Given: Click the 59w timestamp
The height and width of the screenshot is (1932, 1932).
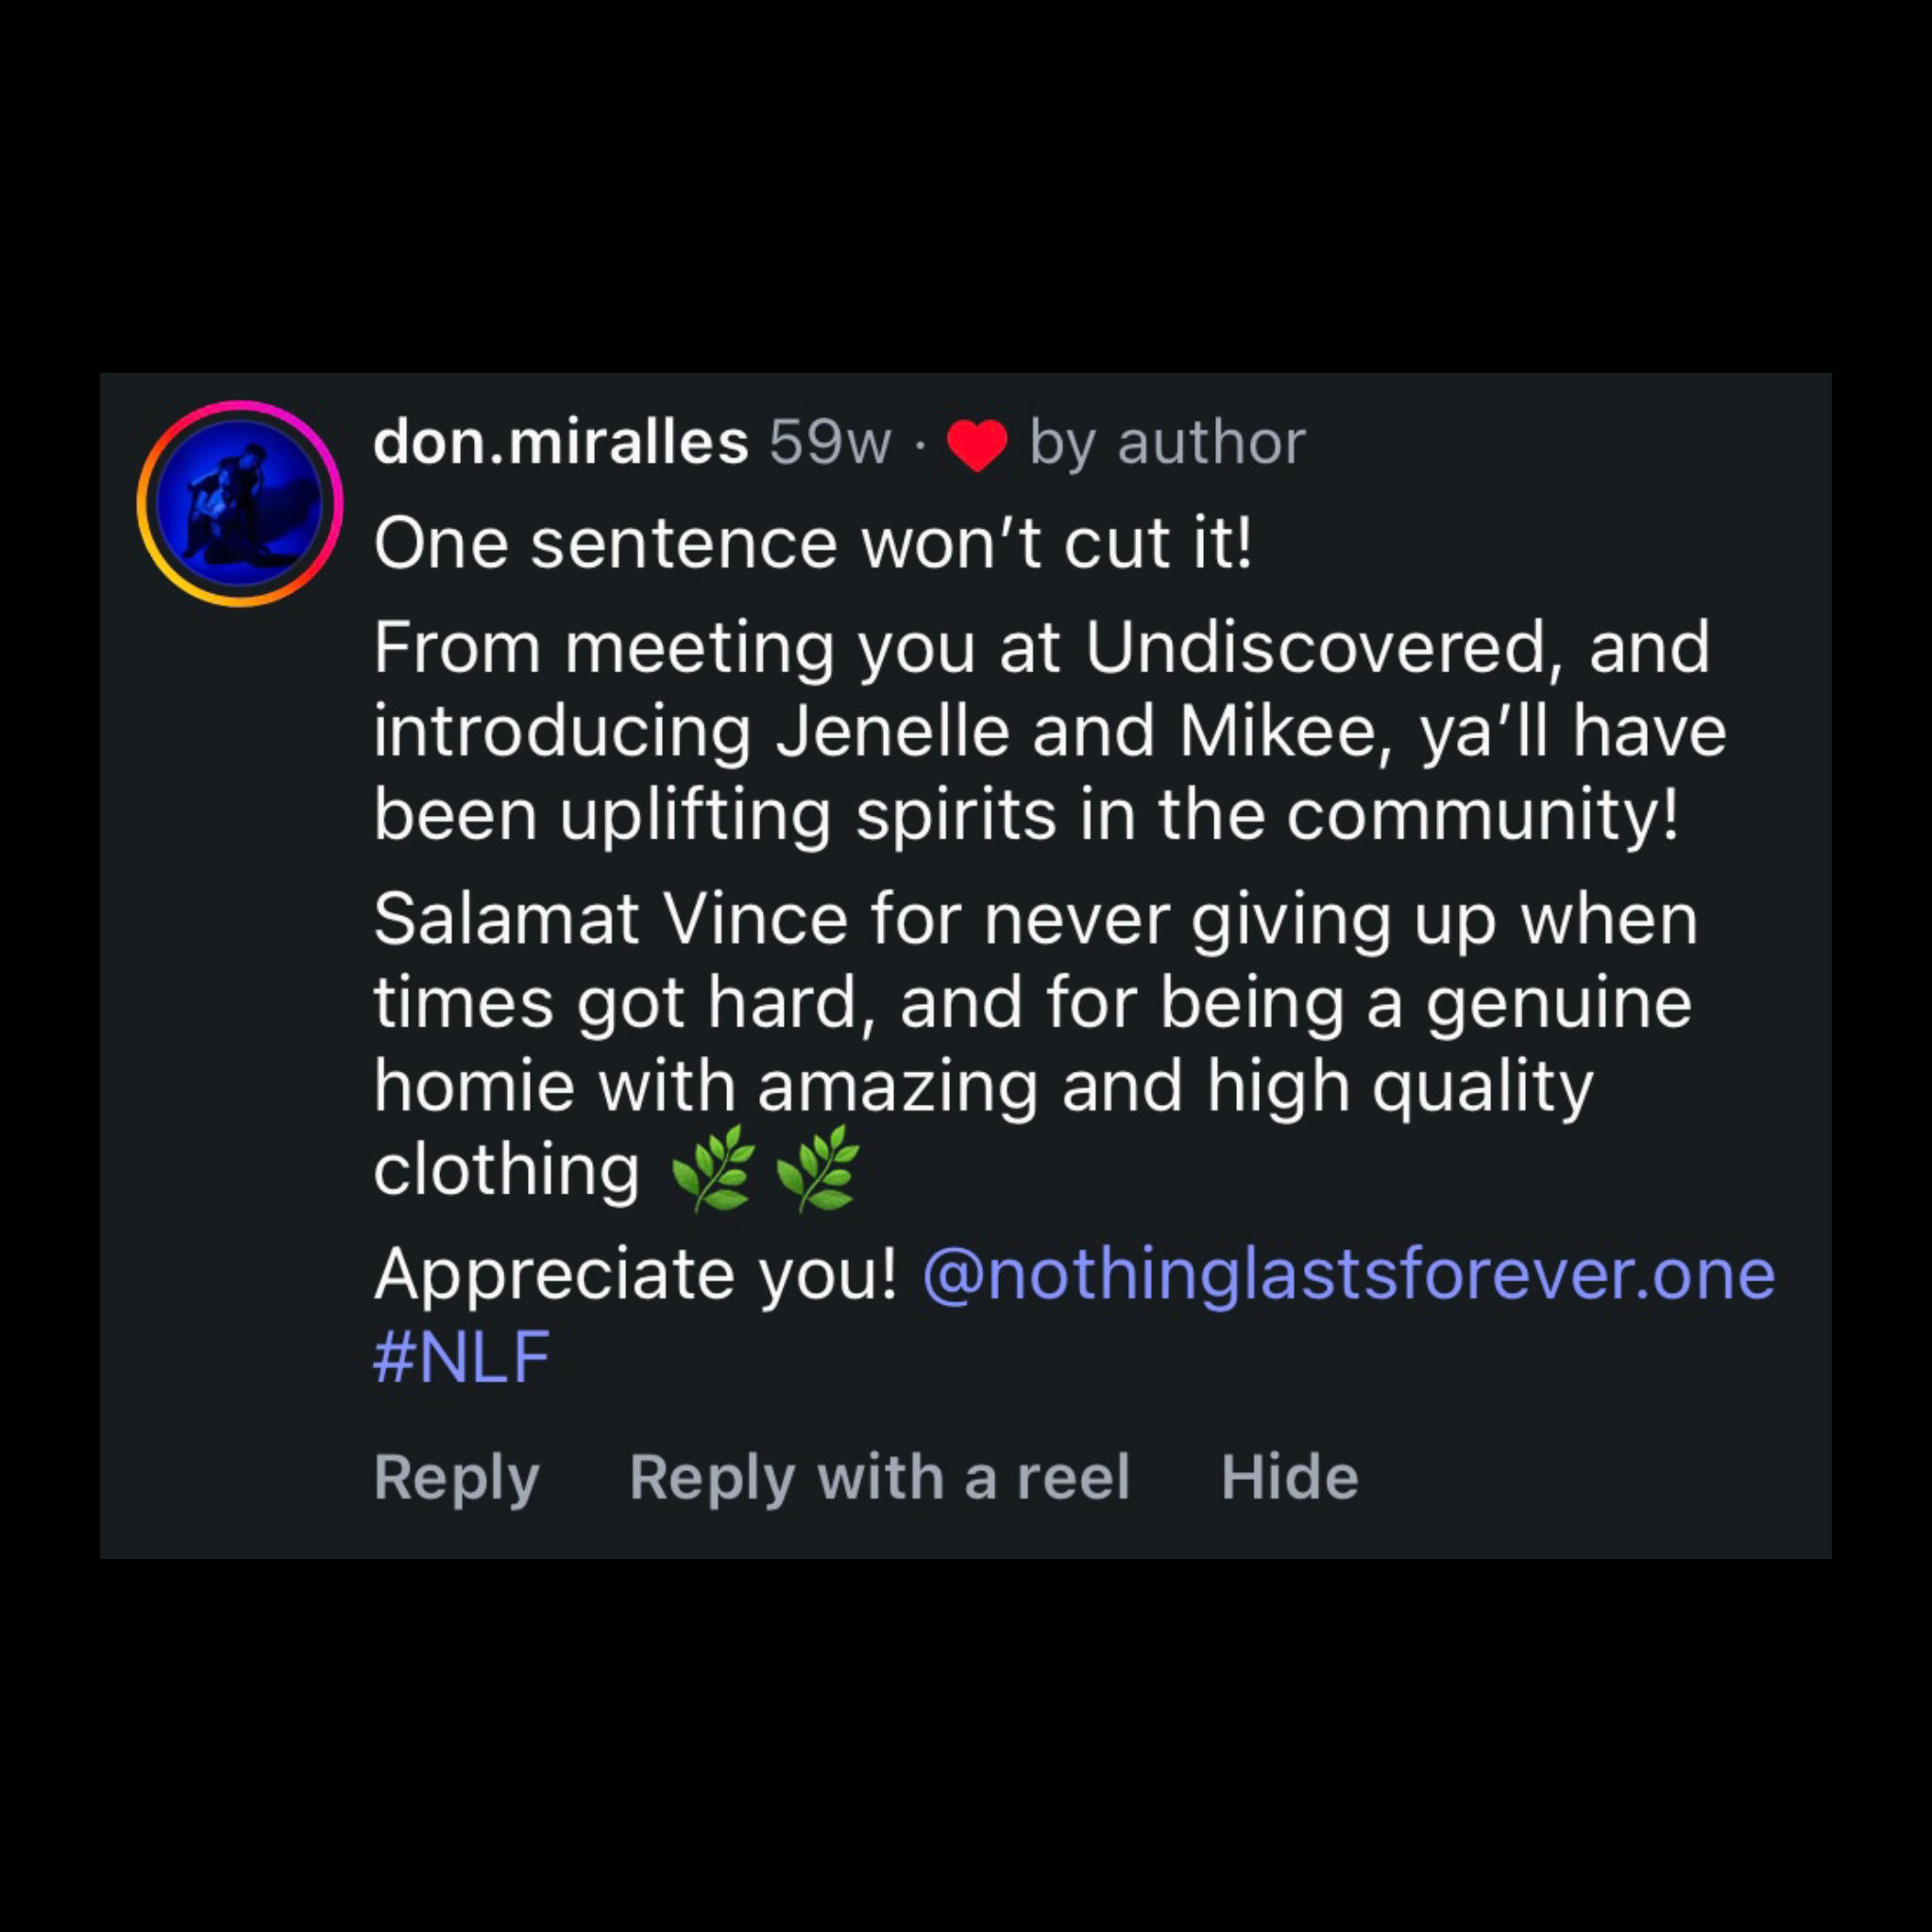Looking at the screenshot, I should [830, 442].
